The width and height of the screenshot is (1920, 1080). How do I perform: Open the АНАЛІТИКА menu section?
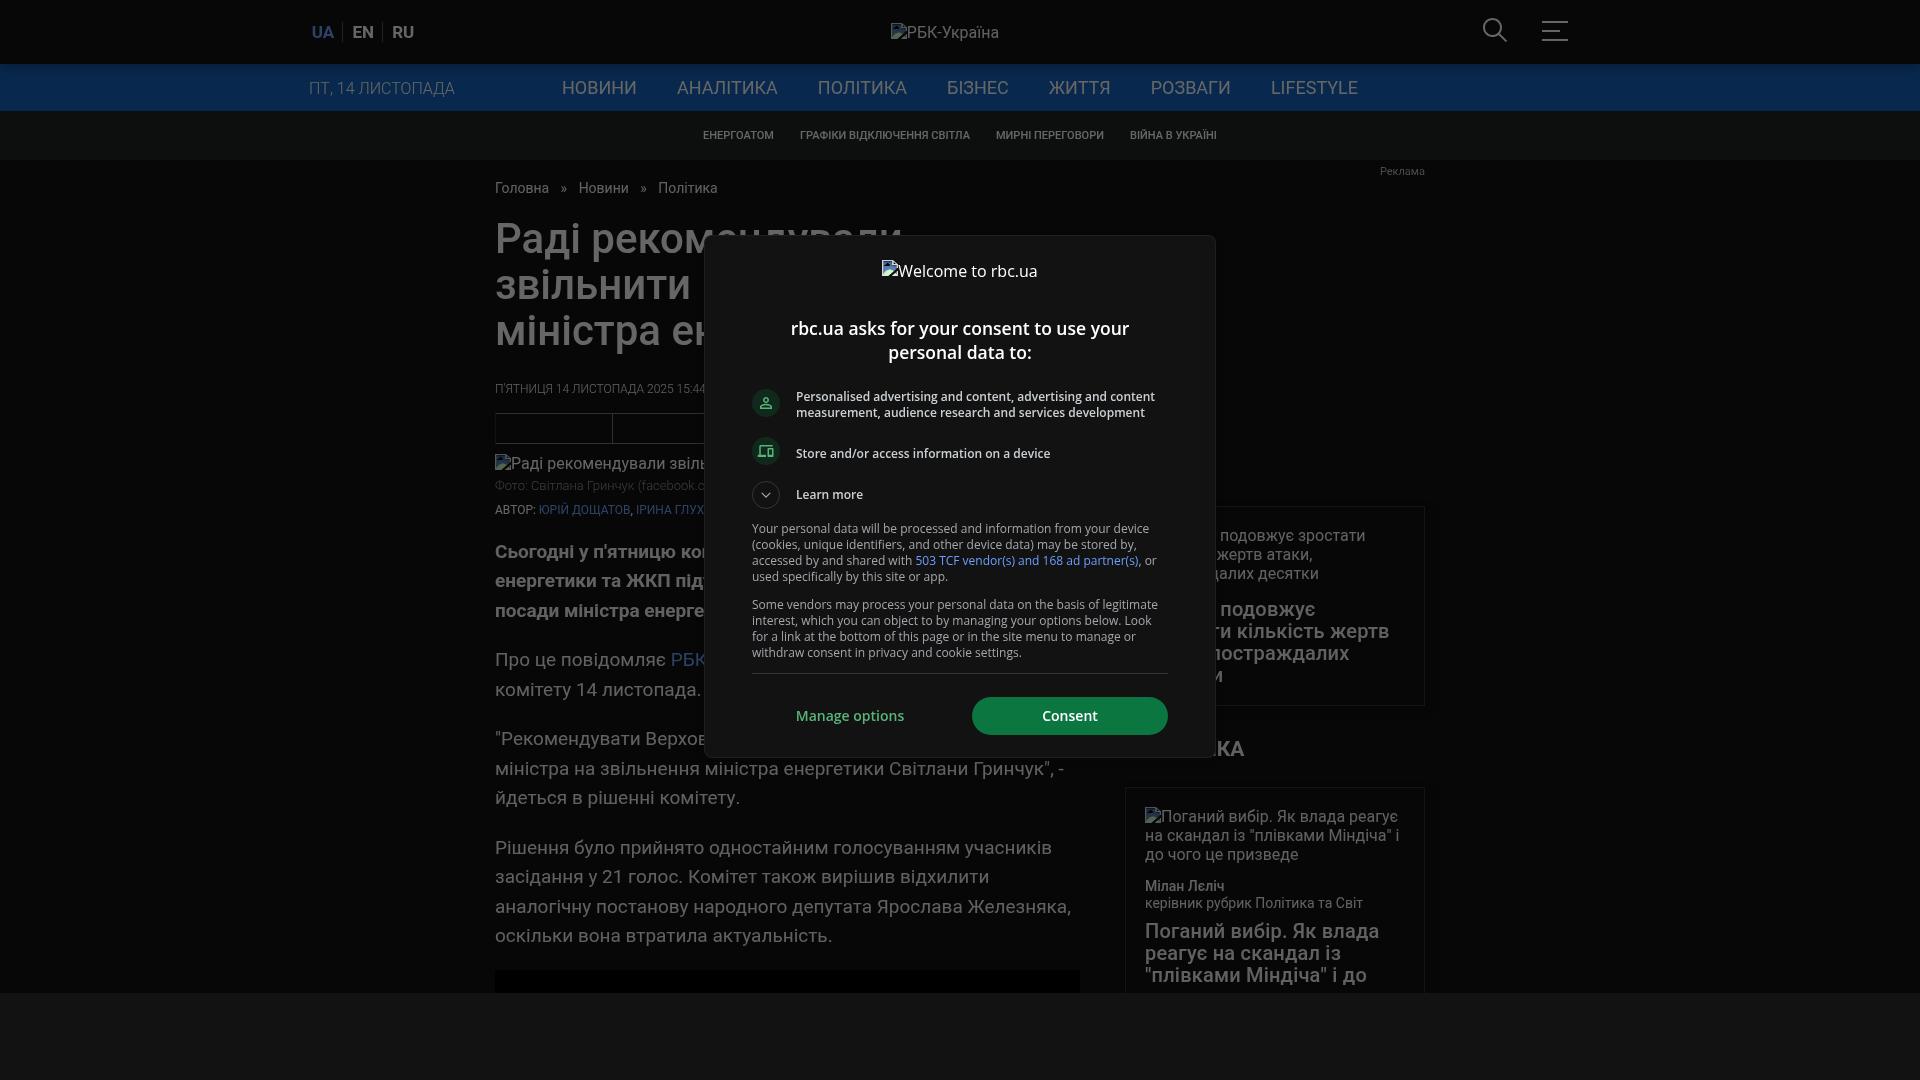727,88
